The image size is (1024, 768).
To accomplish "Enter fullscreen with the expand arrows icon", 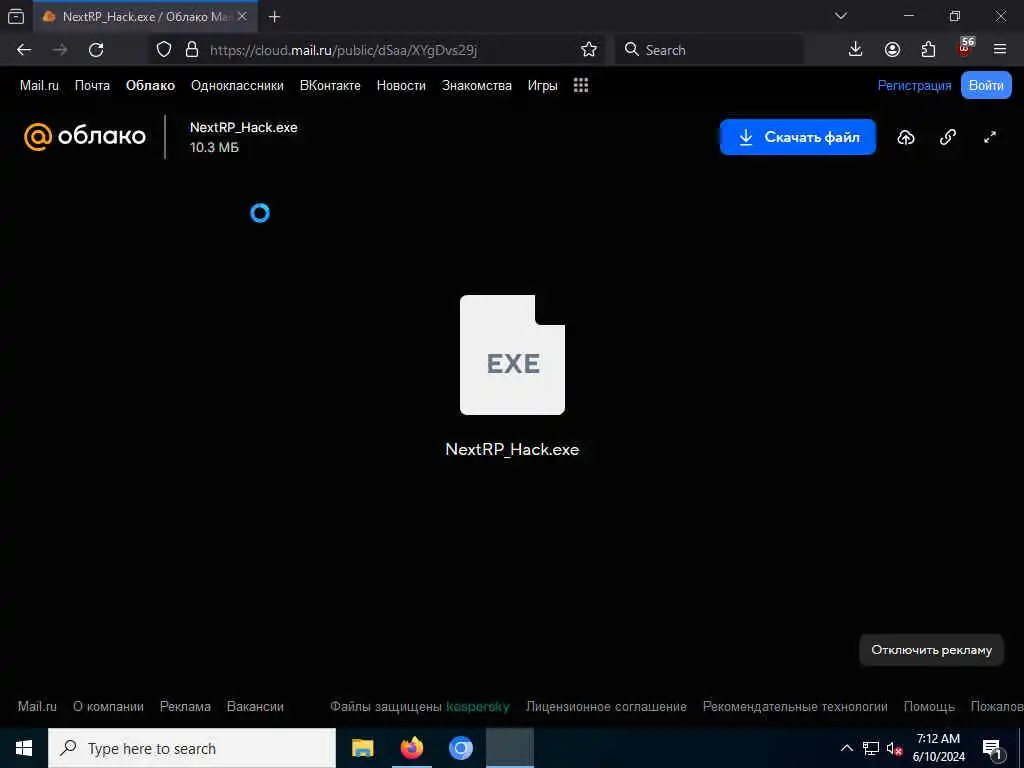I will click(990, 137).
